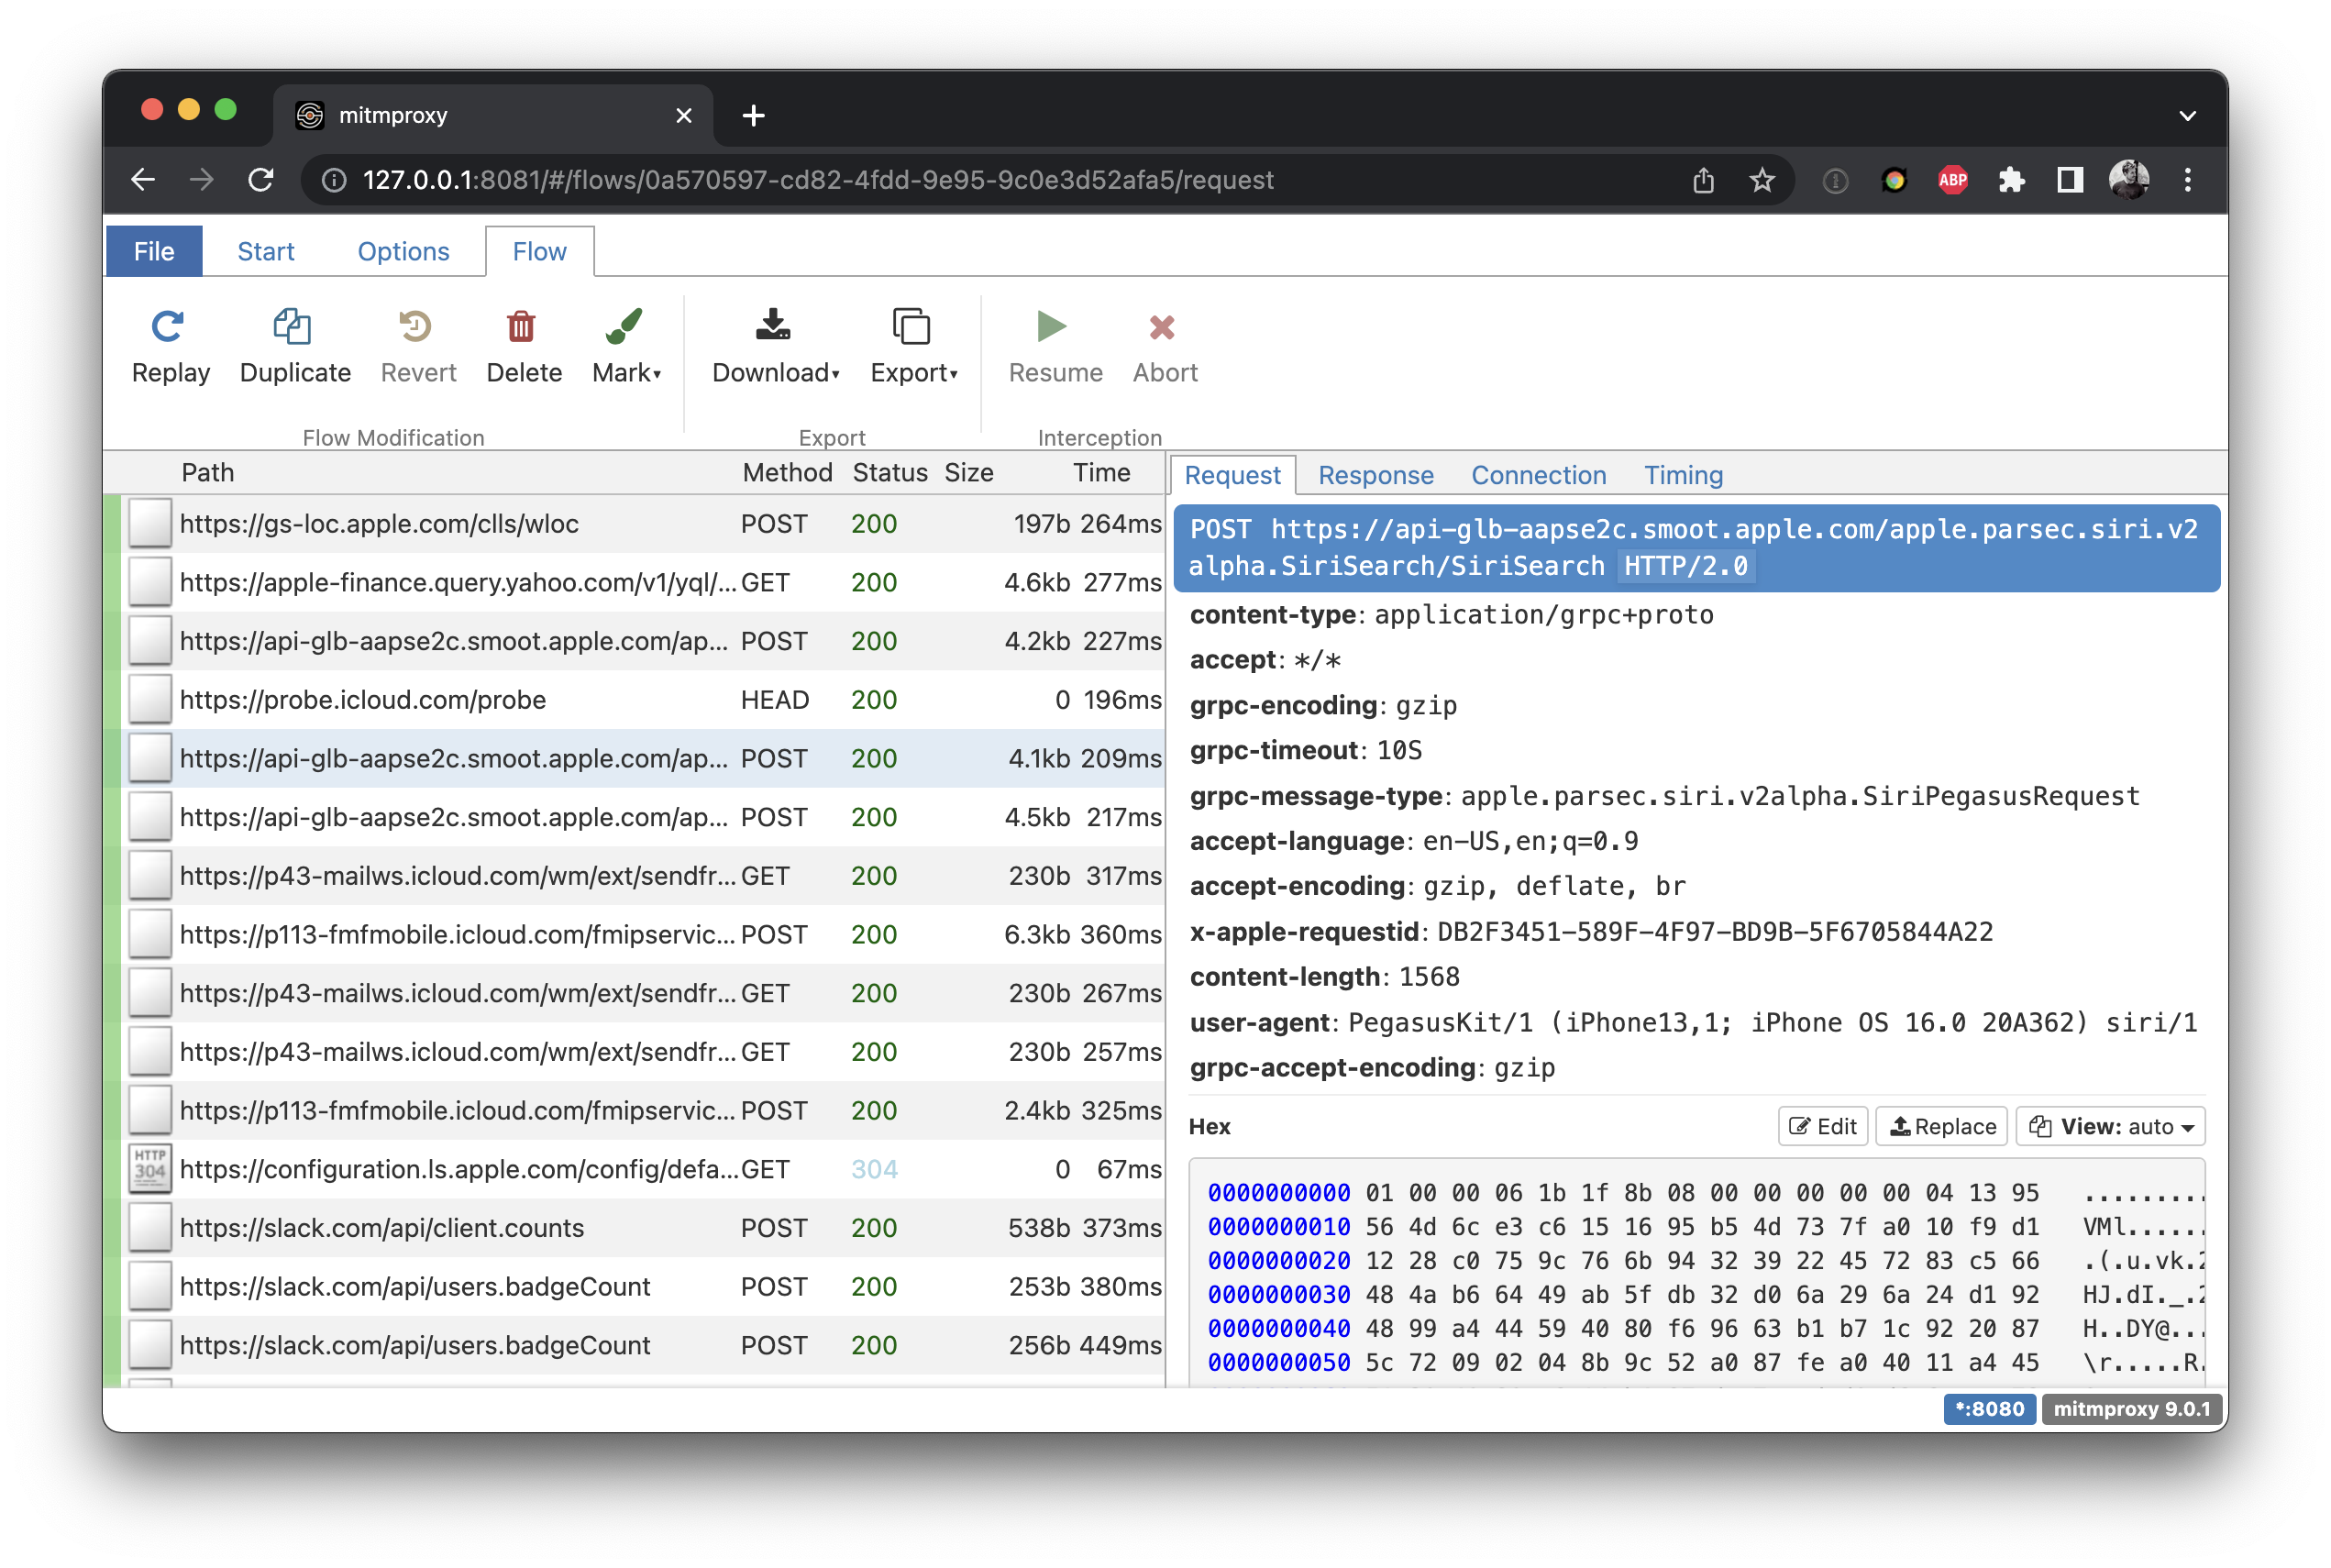Replay the selected flow
Viewport: 2331px width, 1568px height.
click(170, 345)
